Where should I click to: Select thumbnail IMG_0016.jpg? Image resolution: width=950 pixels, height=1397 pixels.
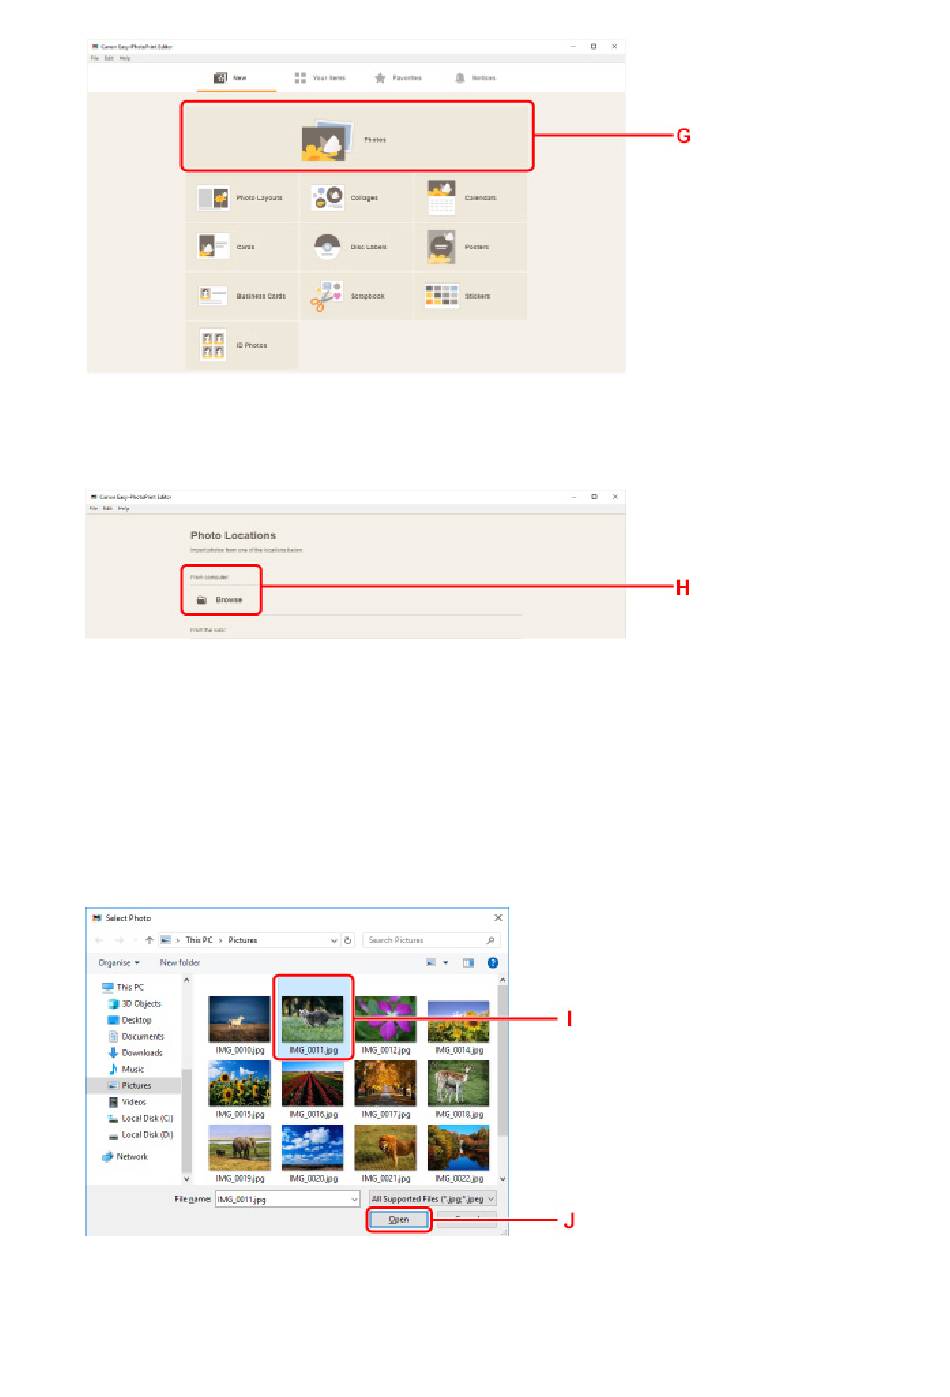point(313,1089)
